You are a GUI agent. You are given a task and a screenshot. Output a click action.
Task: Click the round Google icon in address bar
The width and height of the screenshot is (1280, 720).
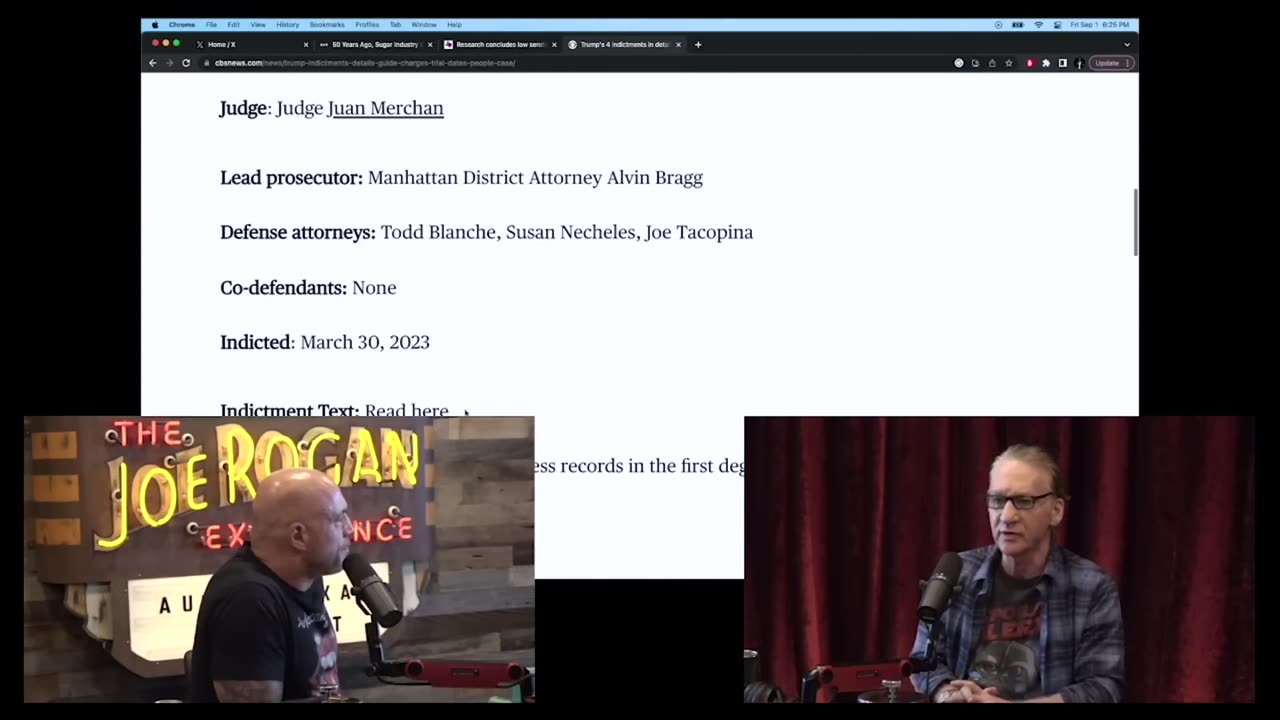point(959,63)
